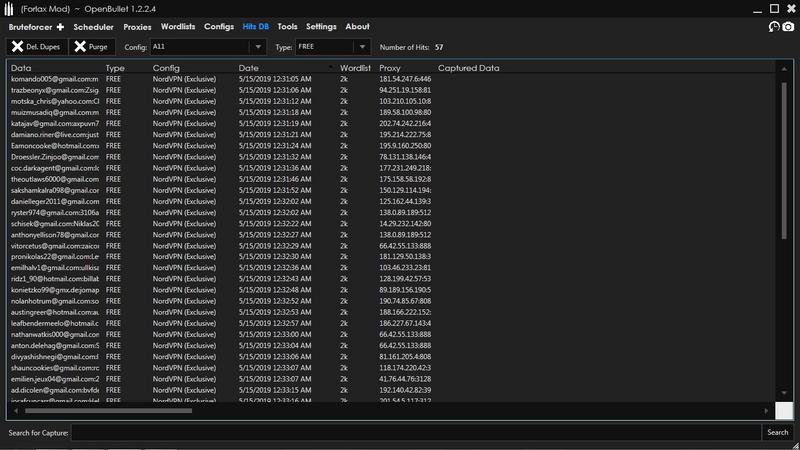Open the Configs tab

pos(219,27)
